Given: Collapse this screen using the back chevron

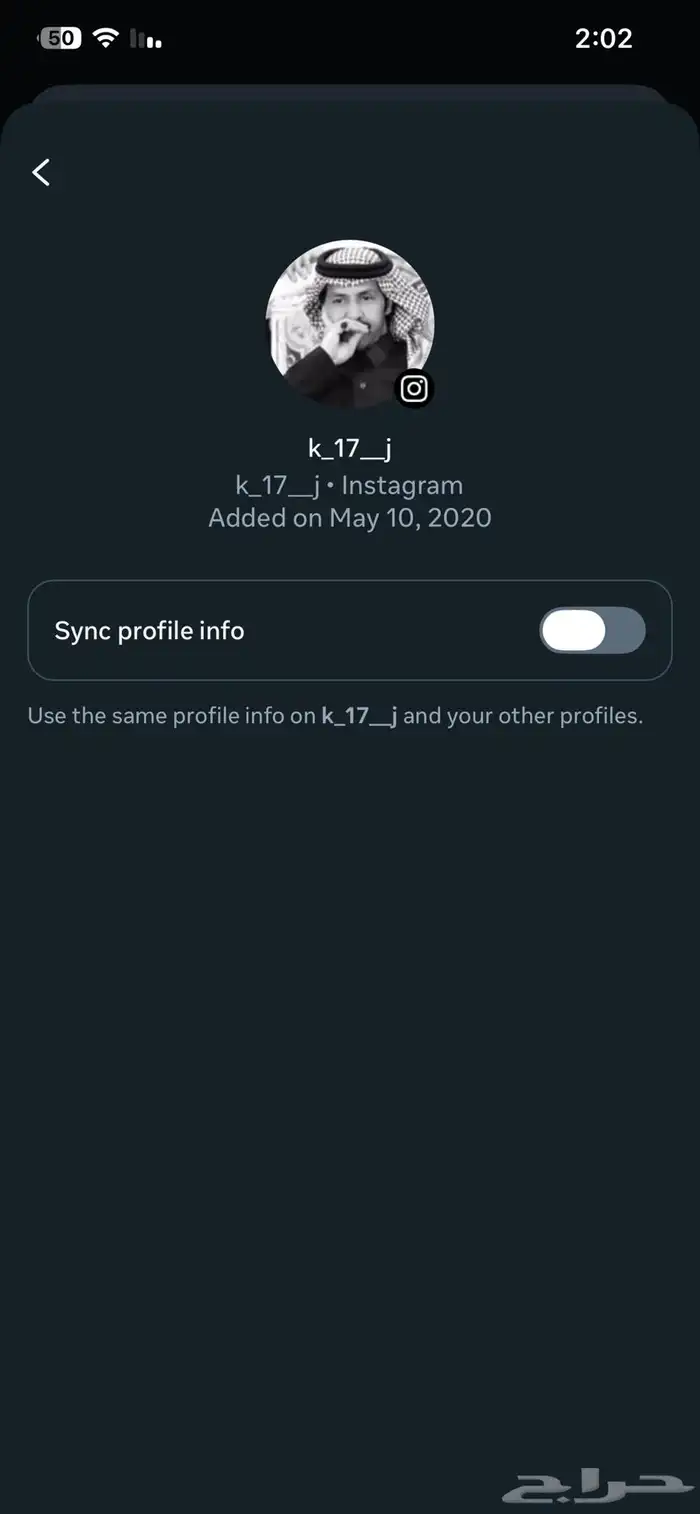Looking at the screenshot, I should tap(40, 172).
